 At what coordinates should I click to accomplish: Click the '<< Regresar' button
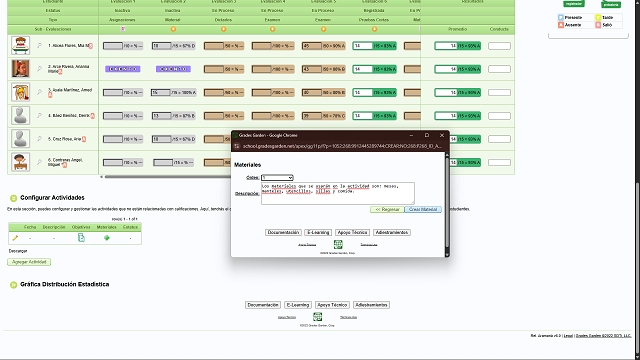click(387, 209)
